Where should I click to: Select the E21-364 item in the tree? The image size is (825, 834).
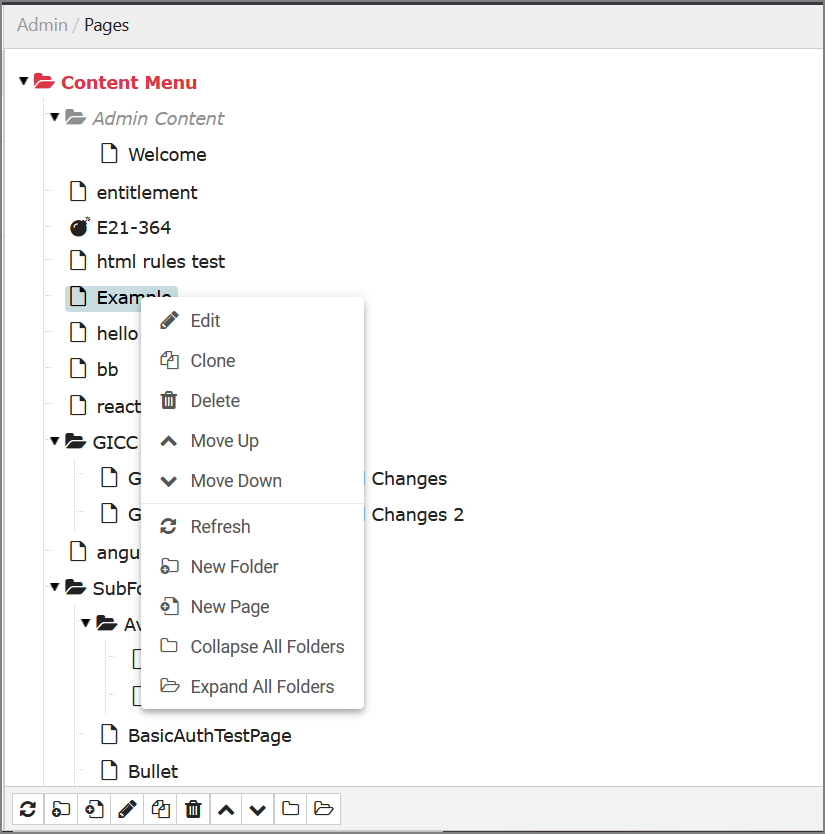coord(134,228)
